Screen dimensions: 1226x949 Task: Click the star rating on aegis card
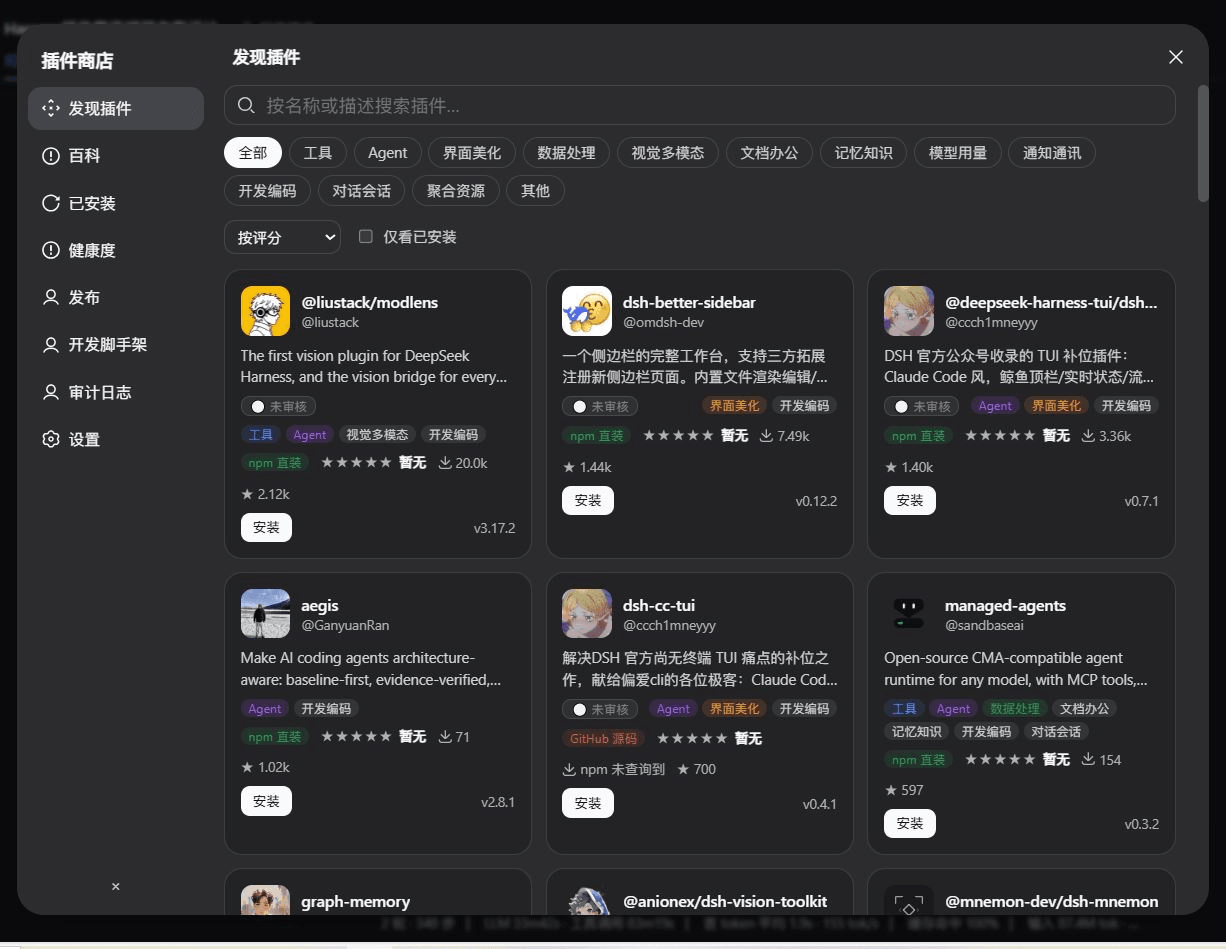pyautogui.click(x=356, y=736)
